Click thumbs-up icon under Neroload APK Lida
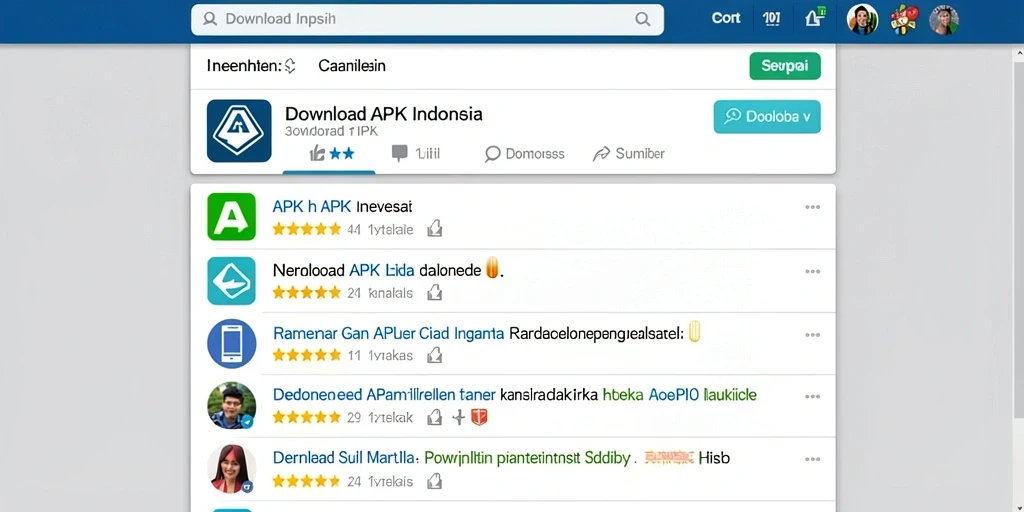The height and width of the screenshot is (512, 1024). tap(434, 293)
